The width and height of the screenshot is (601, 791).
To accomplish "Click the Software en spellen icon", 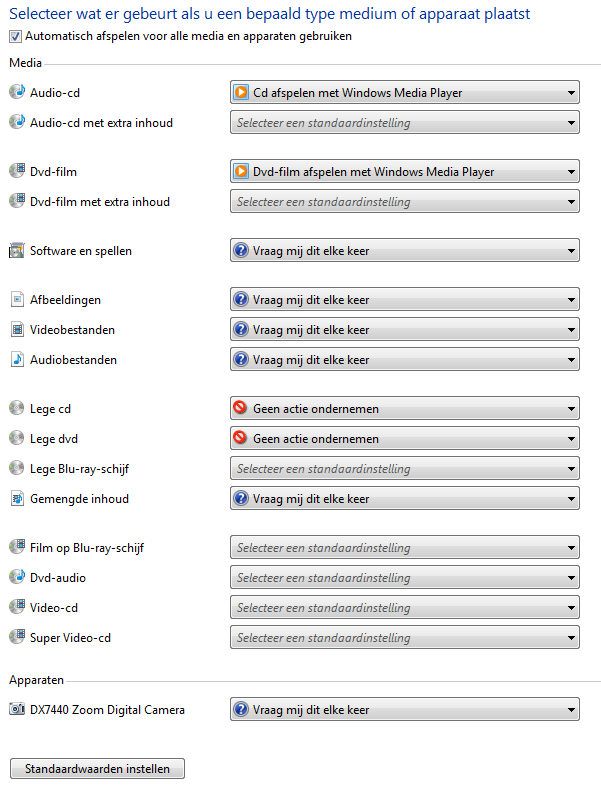I will click(x=17, y=250).
